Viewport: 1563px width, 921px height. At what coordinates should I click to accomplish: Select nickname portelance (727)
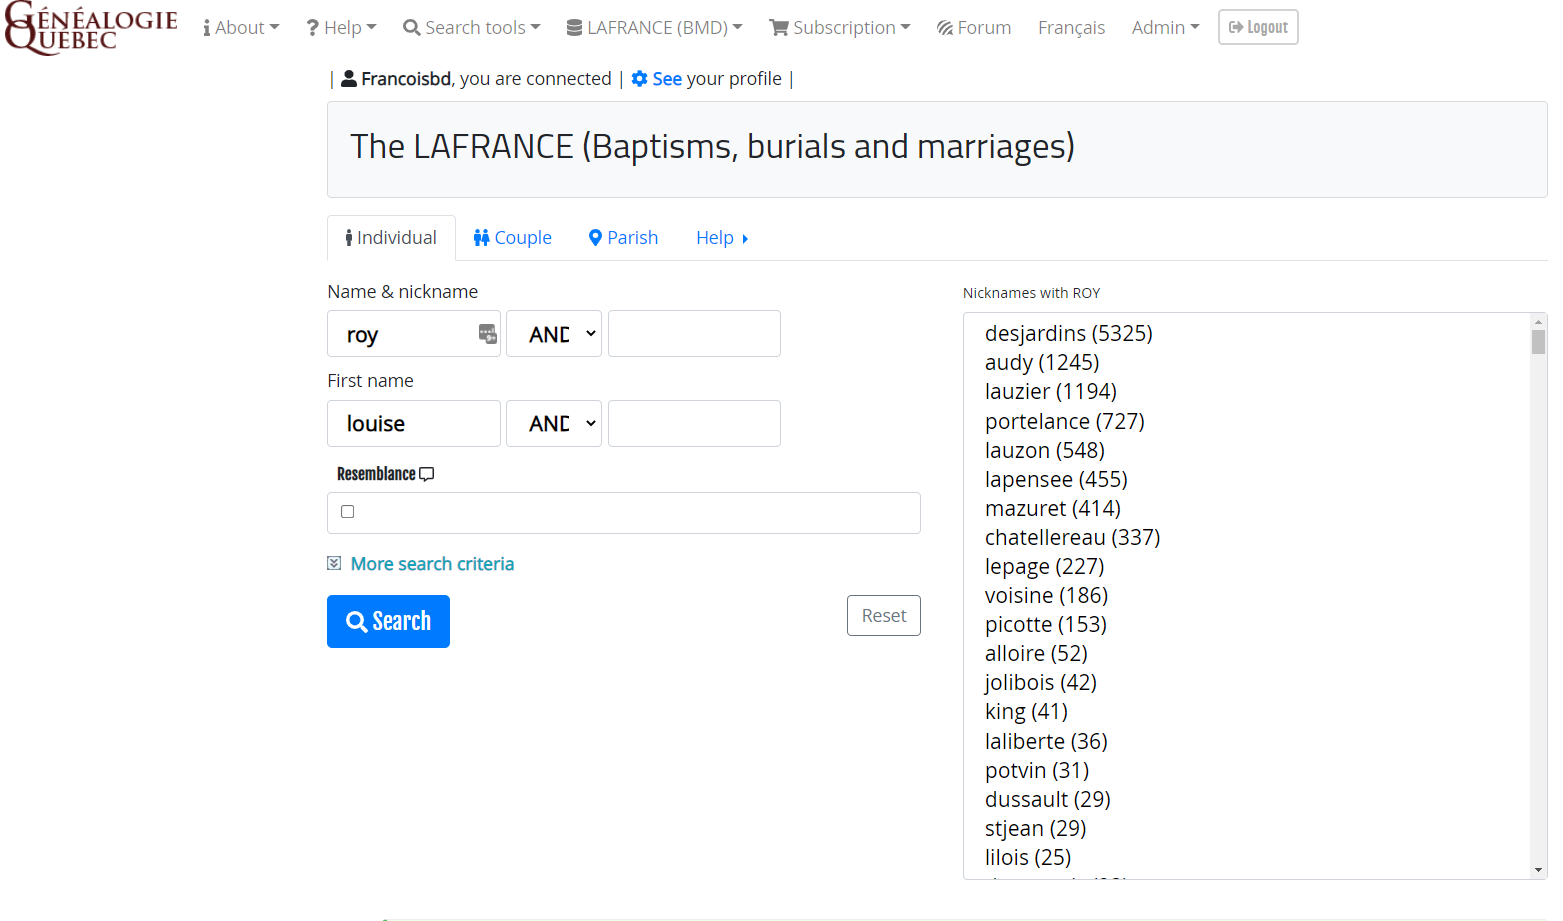1065,421
